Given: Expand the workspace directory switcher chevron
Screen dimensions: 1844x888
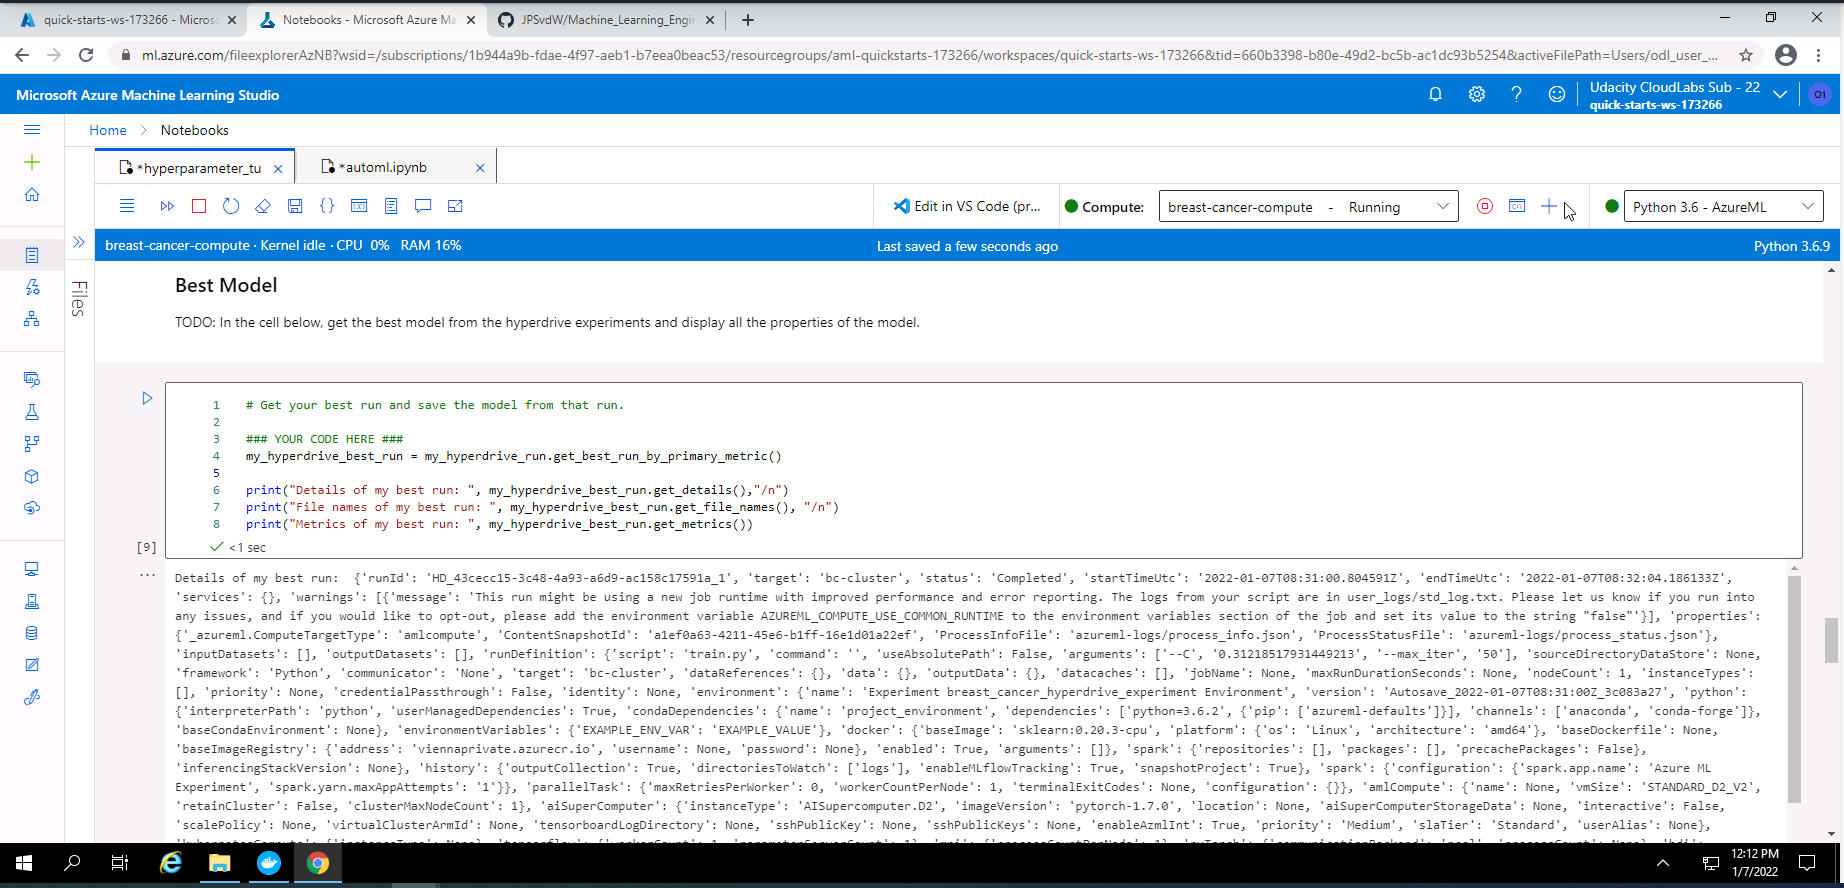Looking at the screenshot, I should tap(1780, 94).
